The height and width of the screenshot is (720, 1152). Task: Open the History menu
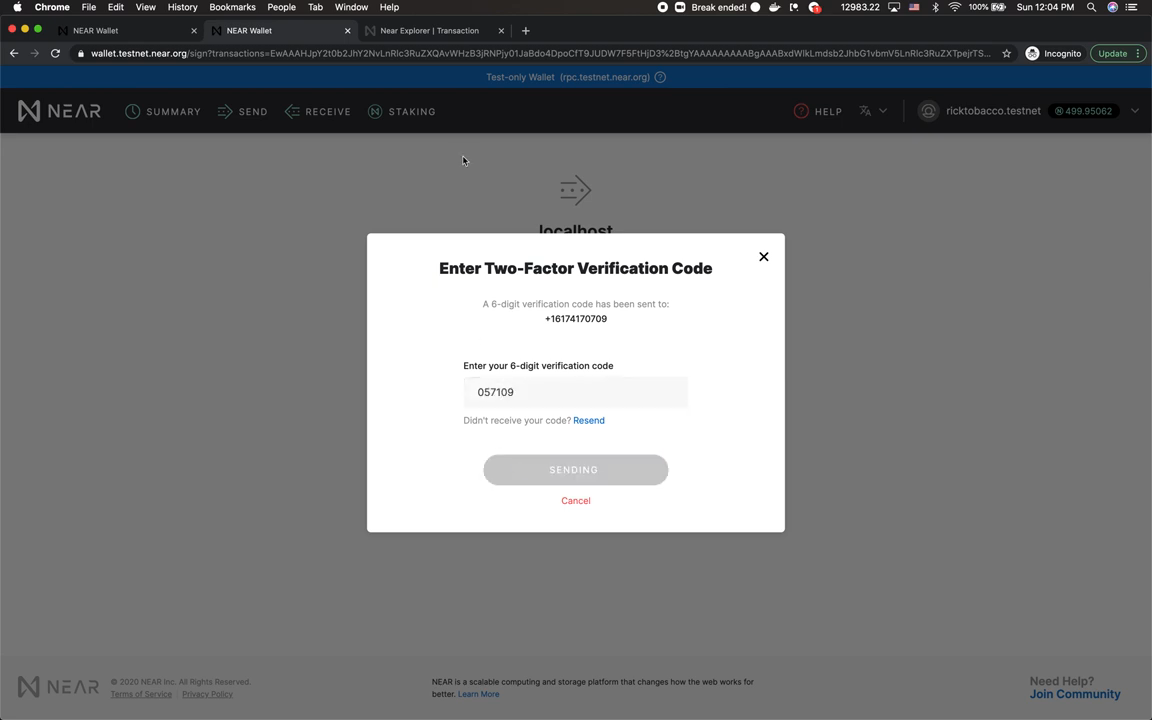coord(182,7)
